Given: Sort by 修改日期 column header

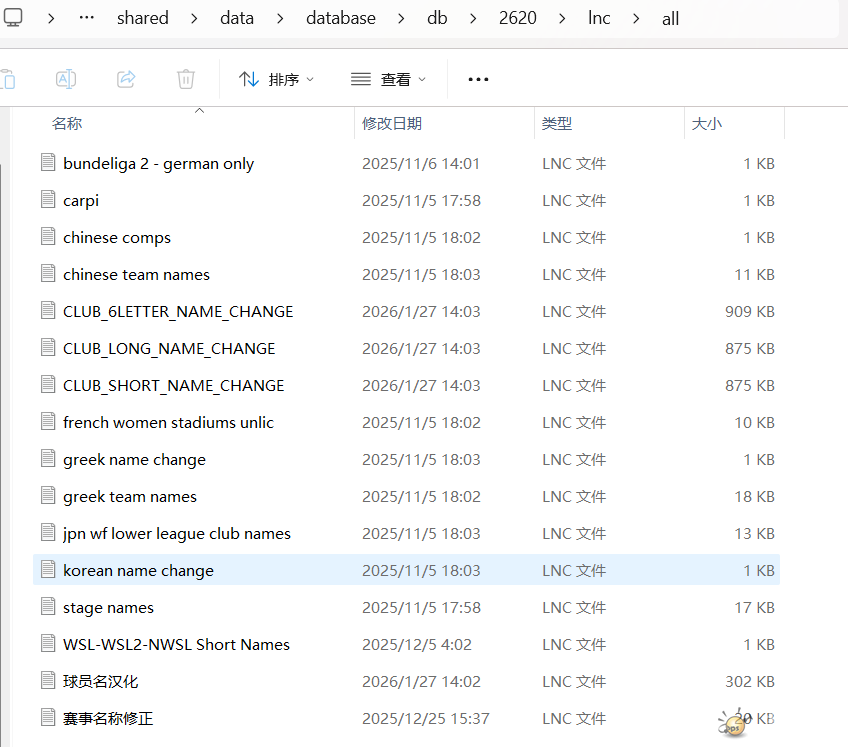Looking at the screenshot, I should [x=392, y=123].
